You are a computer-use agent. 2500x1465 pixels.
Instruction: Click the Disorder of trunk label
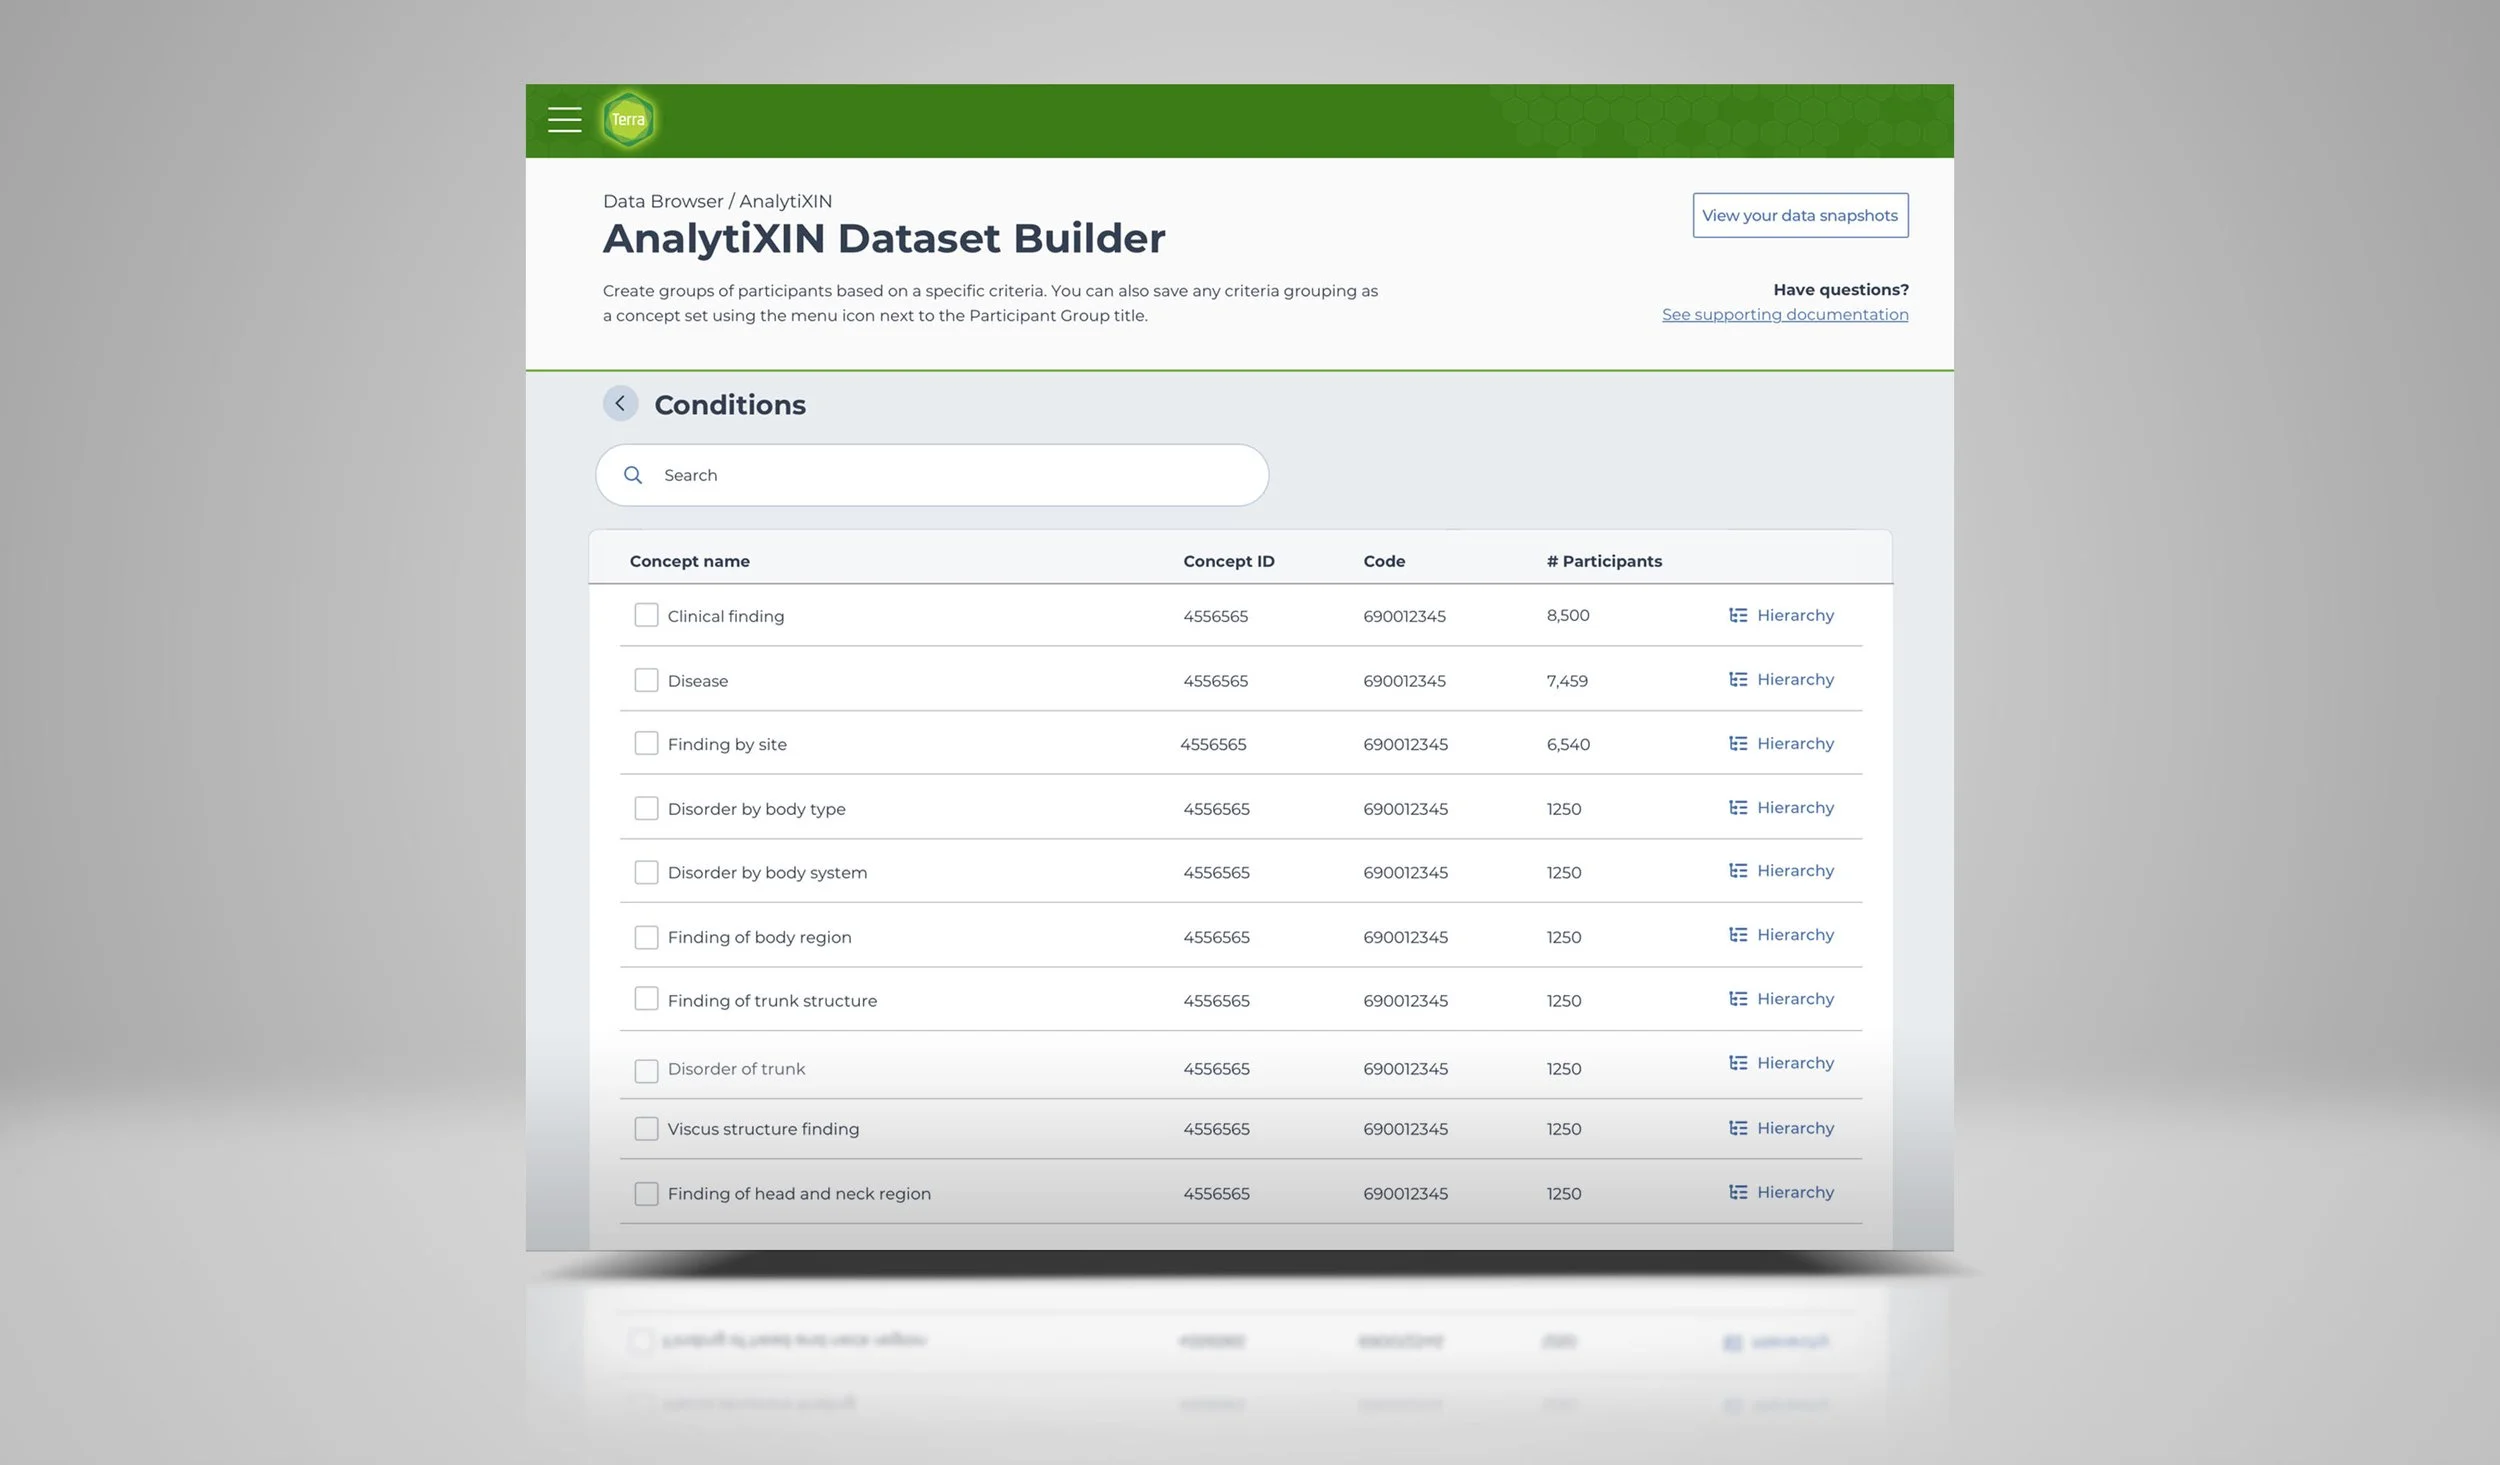pyautogui.click(x=736, y=1069)
